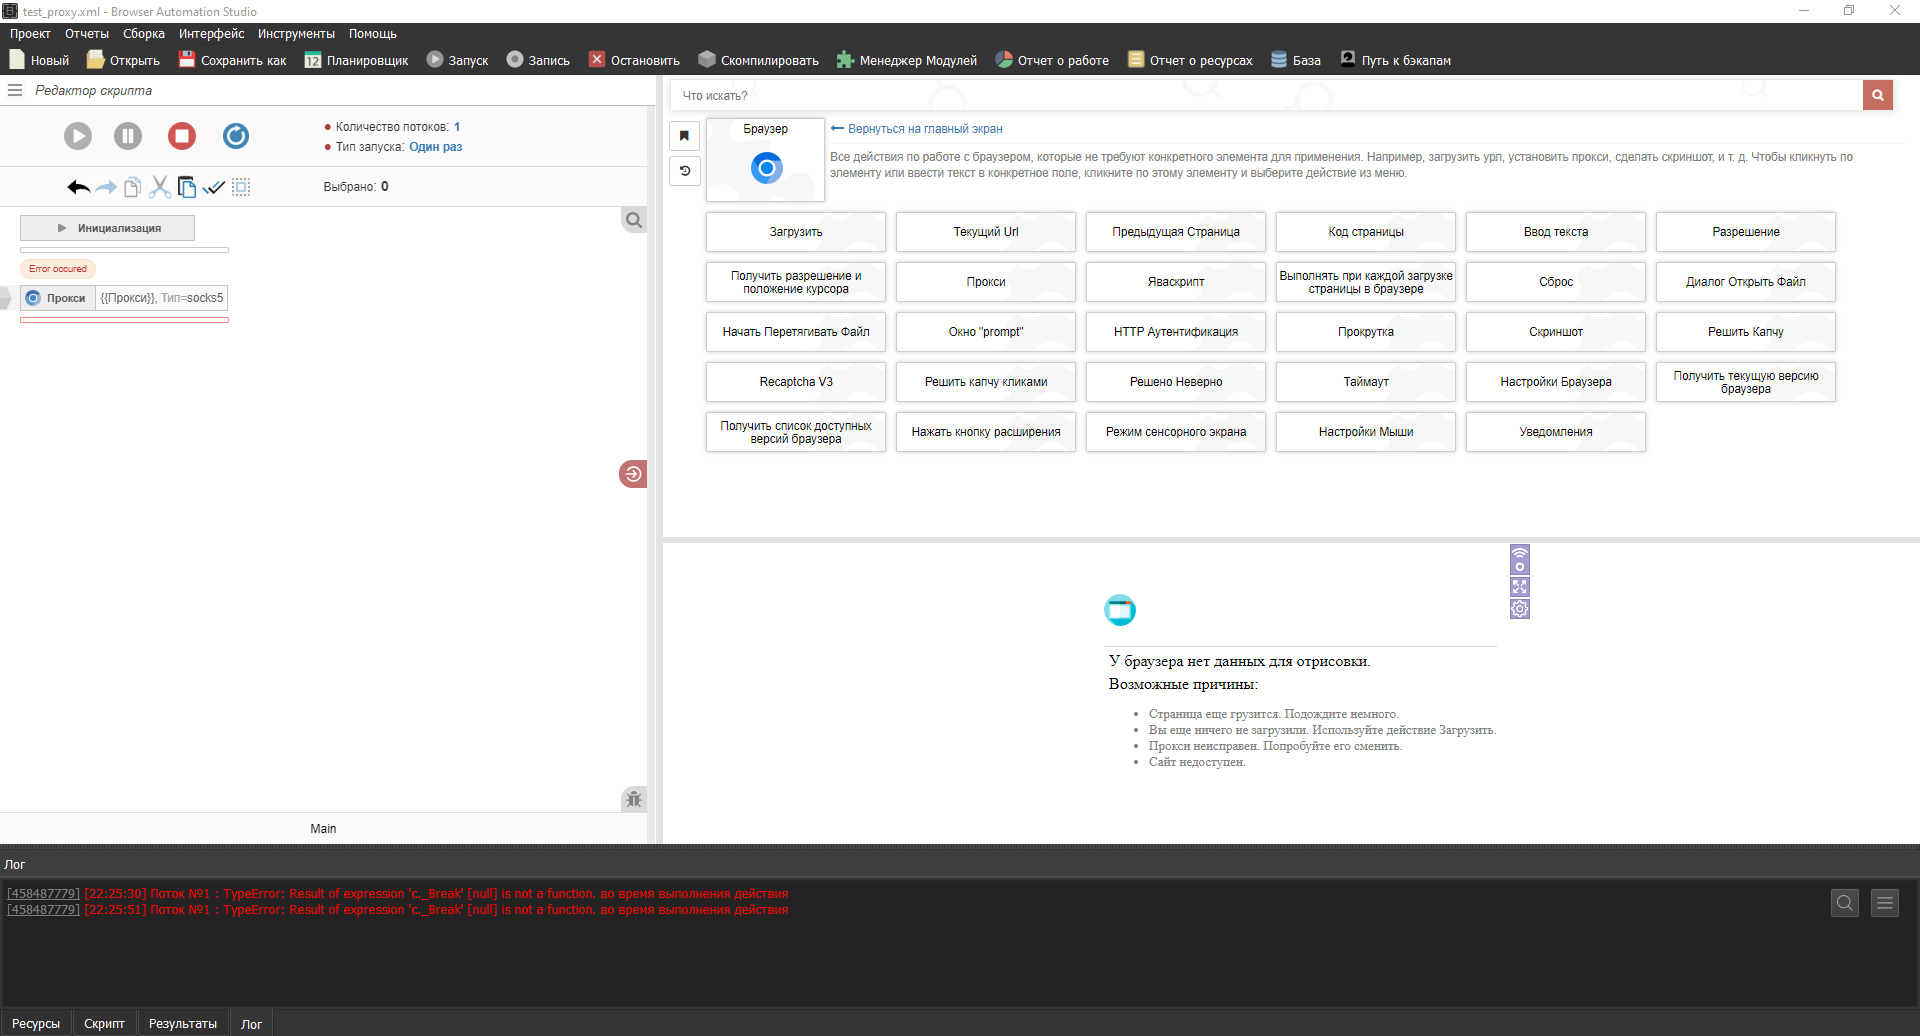Click the 'Что искать?' search field

tap(1265, 96)
